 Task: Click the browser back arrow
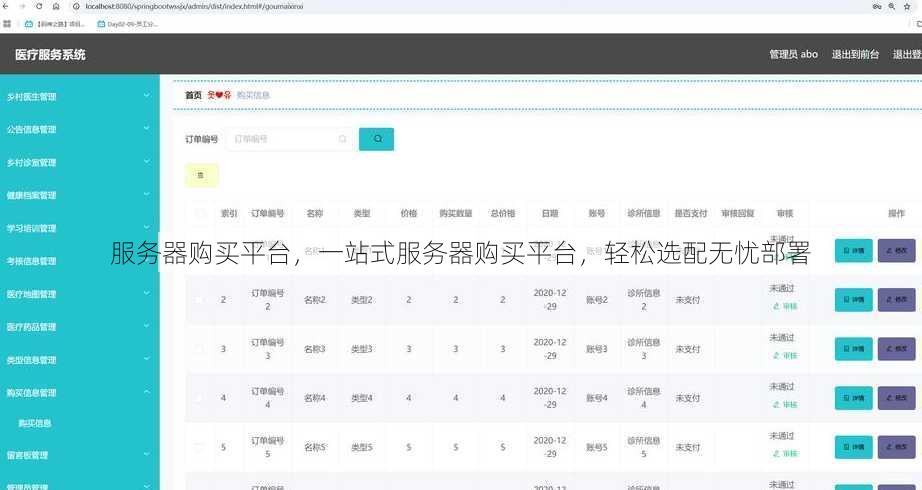click(7, 6)
